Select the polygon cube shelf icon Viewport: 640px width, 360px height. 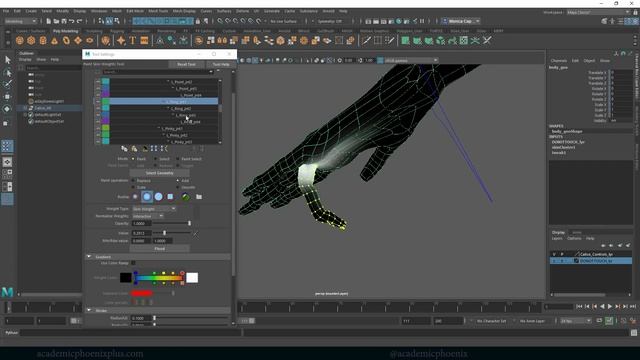click(x=31, y=40)
